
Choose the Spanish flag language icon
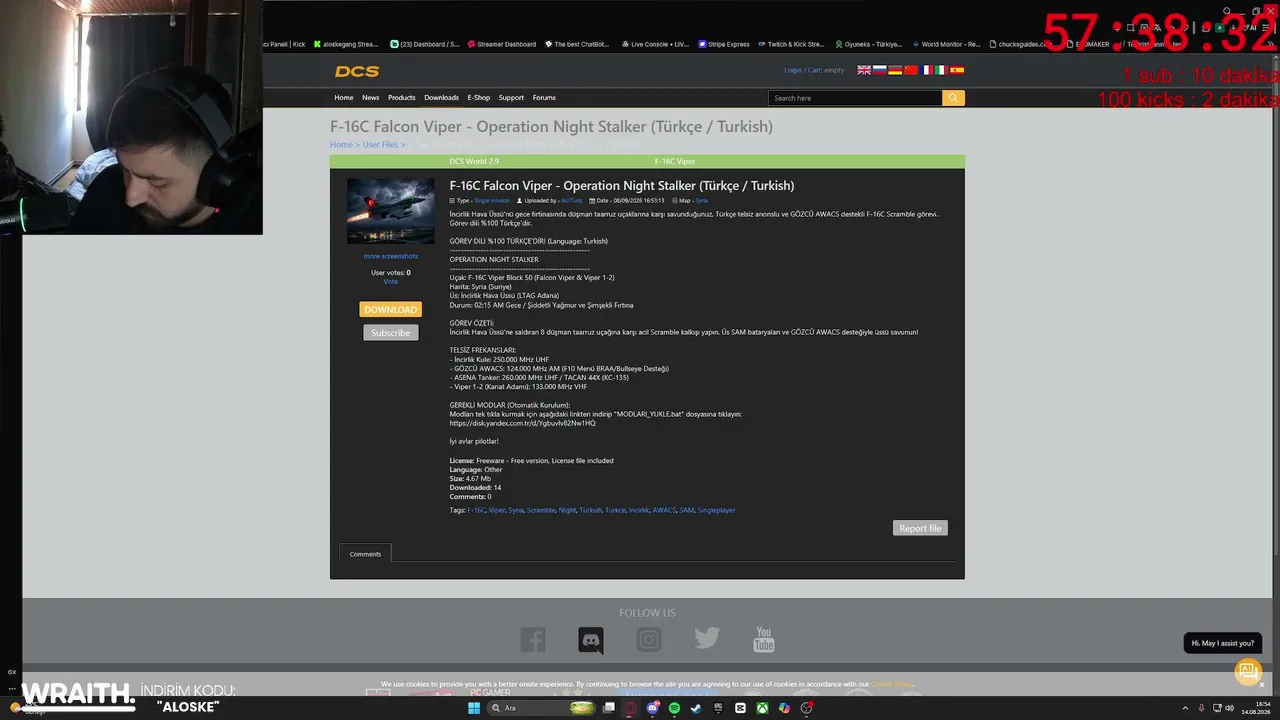957,70
